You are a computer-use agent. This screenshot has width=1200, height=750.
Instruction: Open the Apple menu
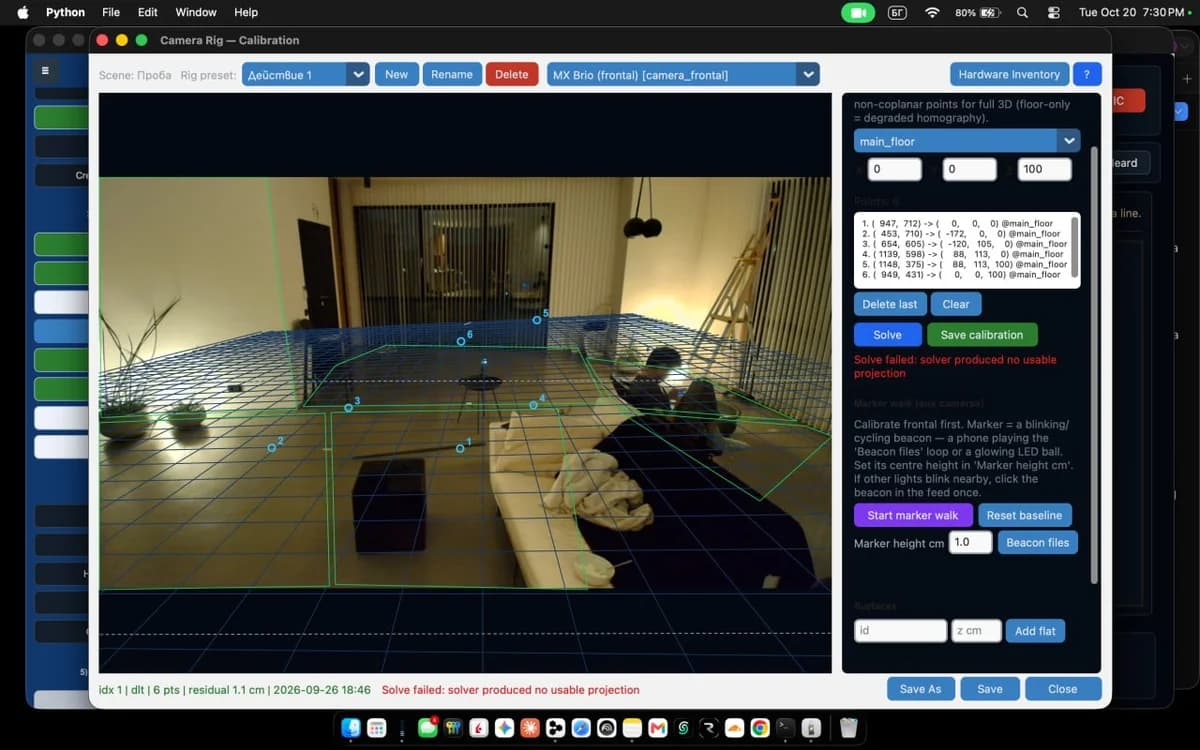coord(23,12)
